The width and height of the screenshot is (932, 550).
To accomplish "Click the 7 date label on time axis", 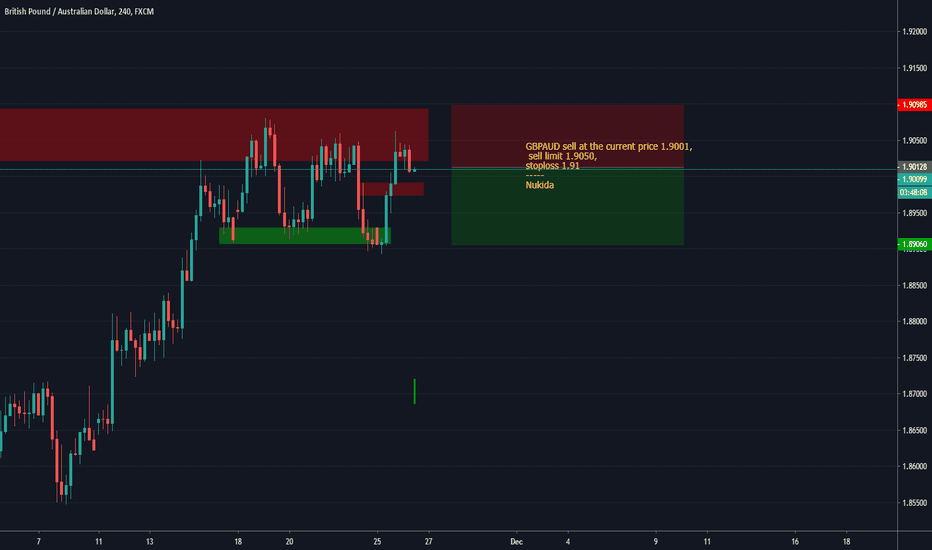I will (38, 541).
